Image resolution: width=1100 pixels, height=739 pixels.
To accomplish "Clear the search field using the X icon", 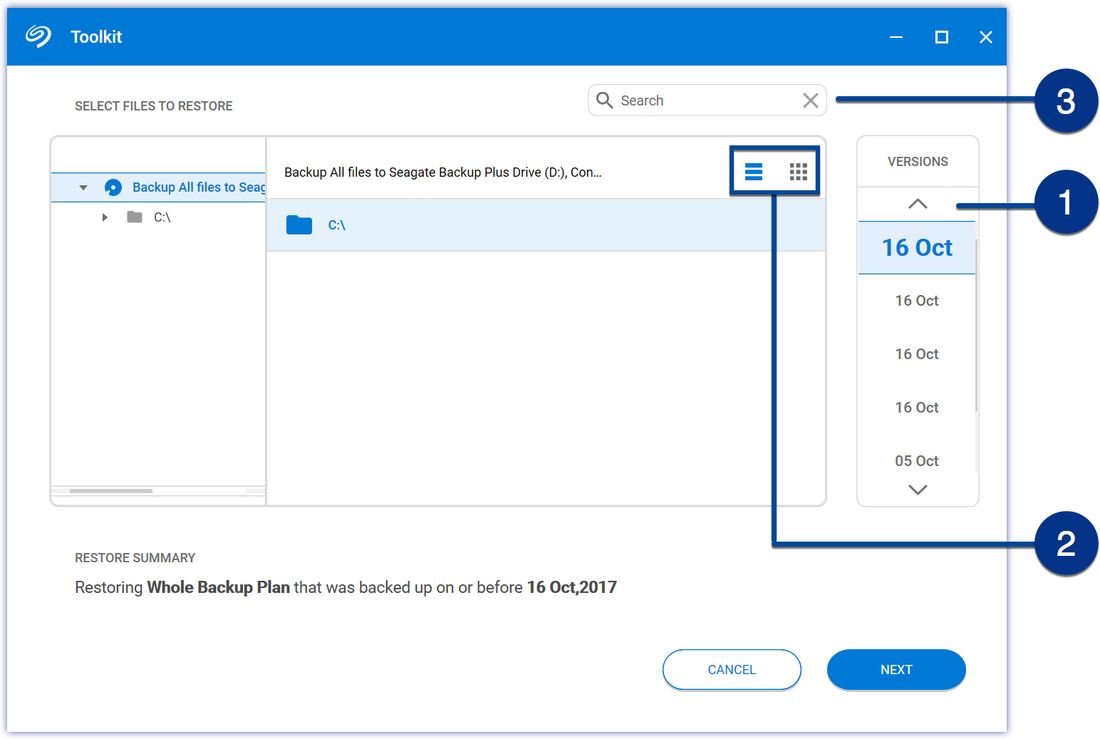I will pyautogui.click(x=810, y=100).
